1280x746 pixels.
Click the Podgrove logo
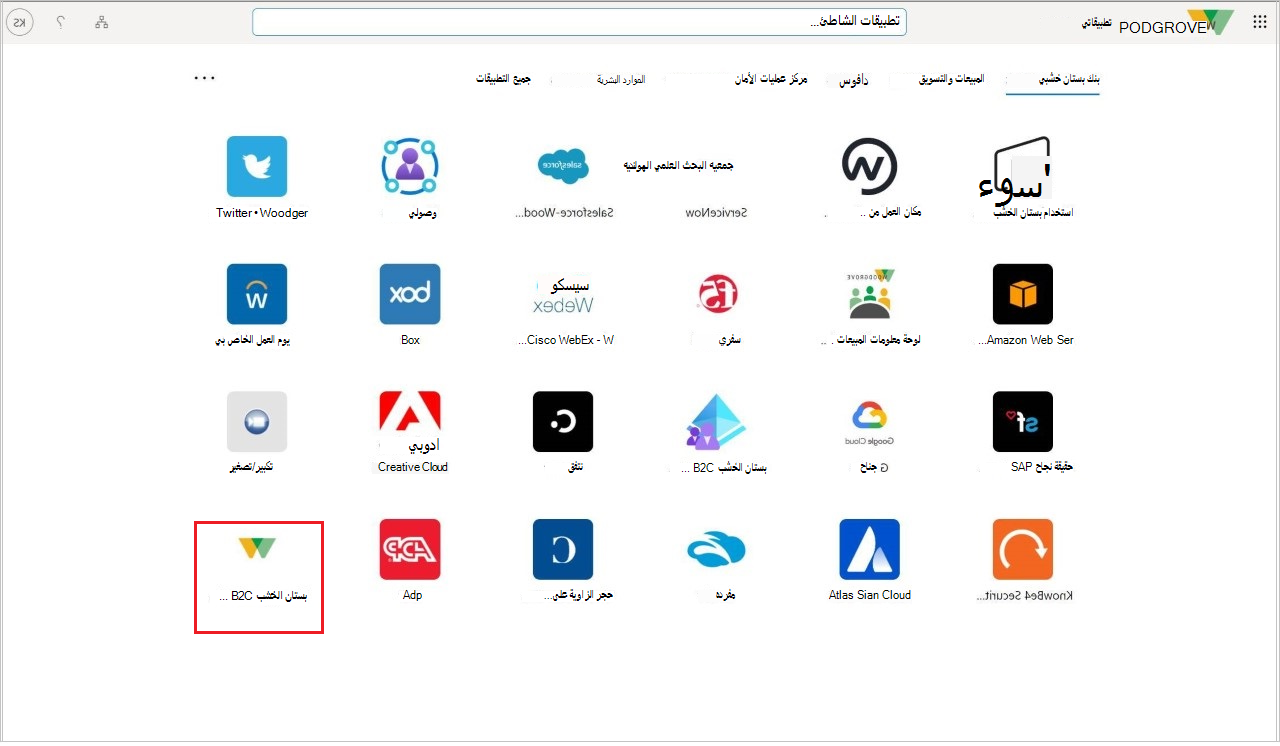tap(1176, 23)
